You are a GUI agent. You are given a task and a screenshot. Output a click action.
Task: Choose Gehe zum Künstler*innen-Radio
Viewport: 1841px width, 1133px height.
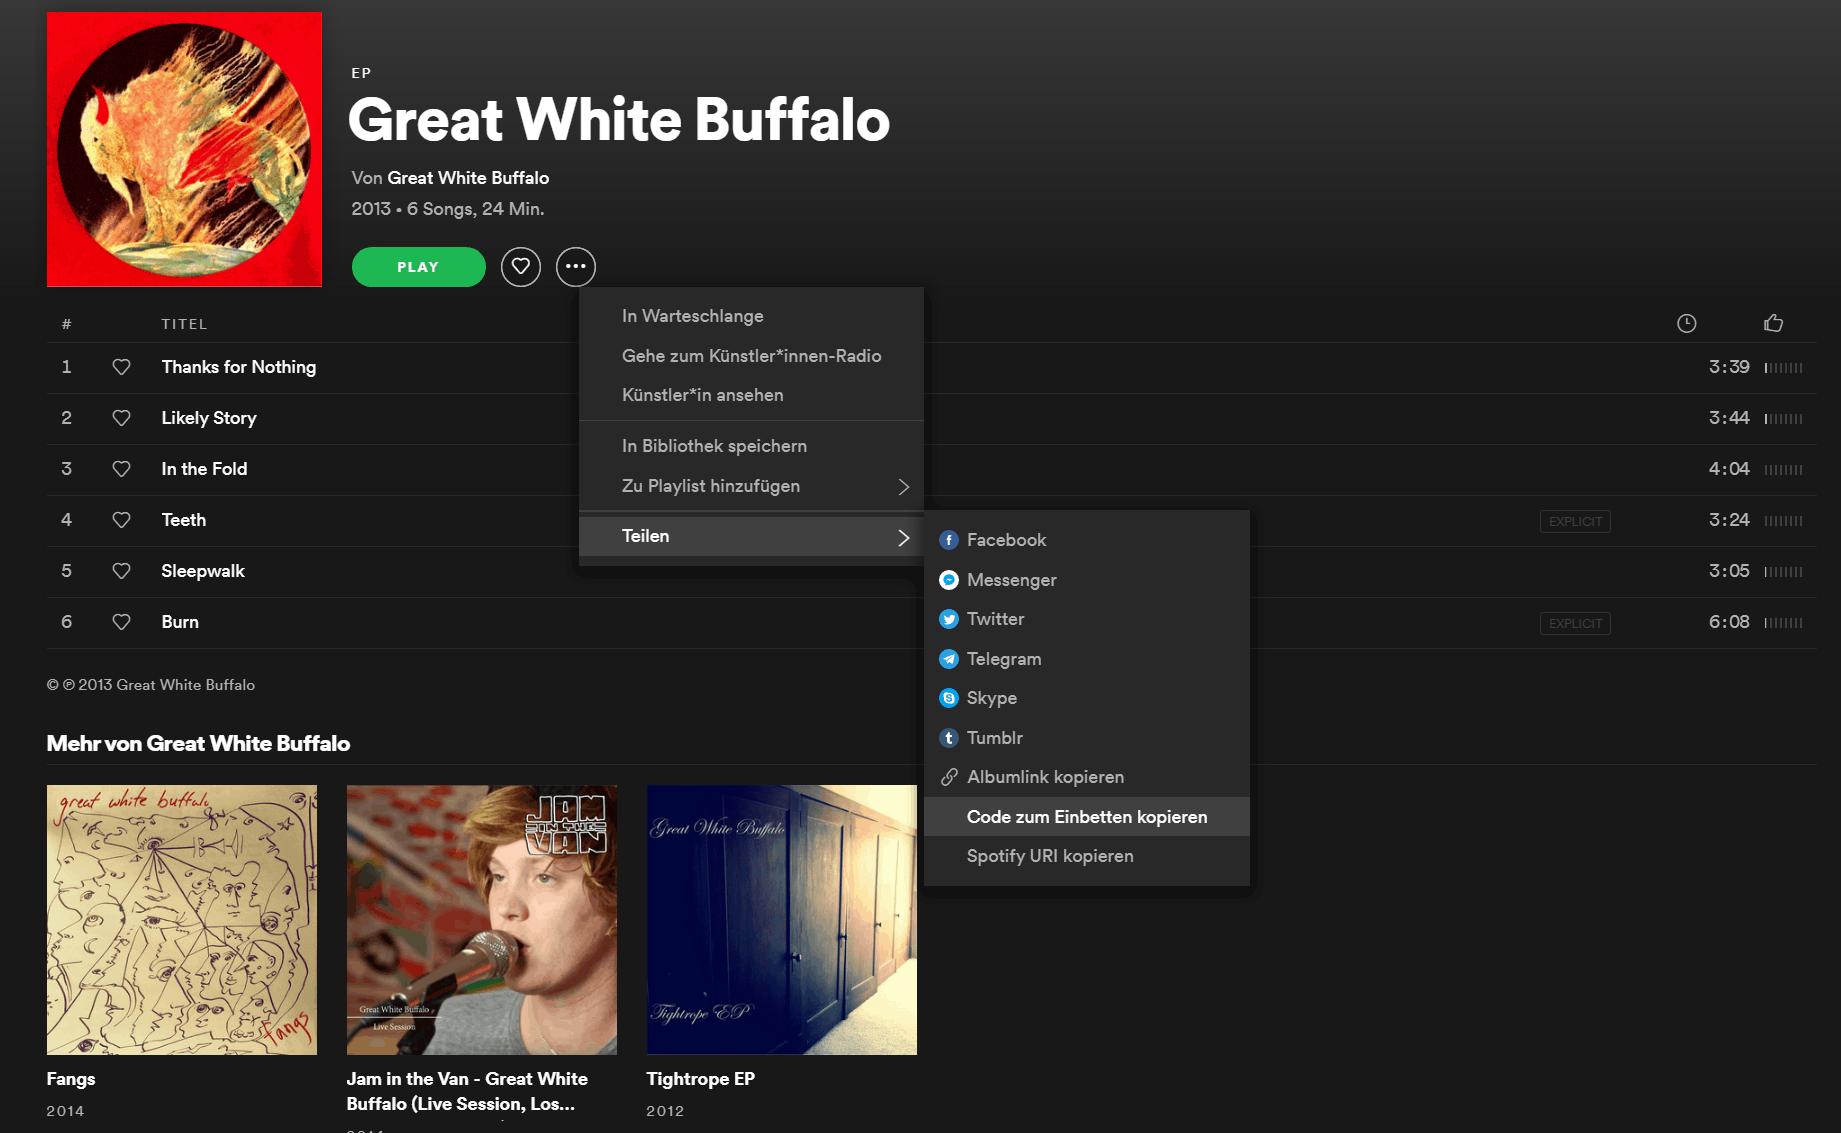coord(751,356)
